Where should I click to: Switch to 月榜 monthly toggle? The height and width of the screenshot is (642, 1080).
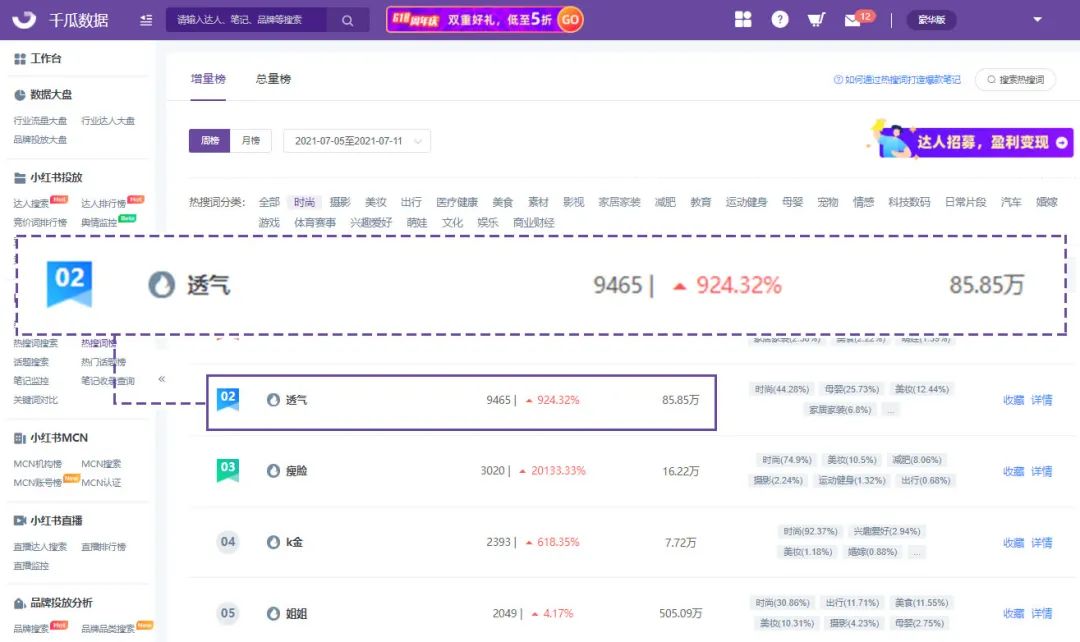click(x=251, y=141)
